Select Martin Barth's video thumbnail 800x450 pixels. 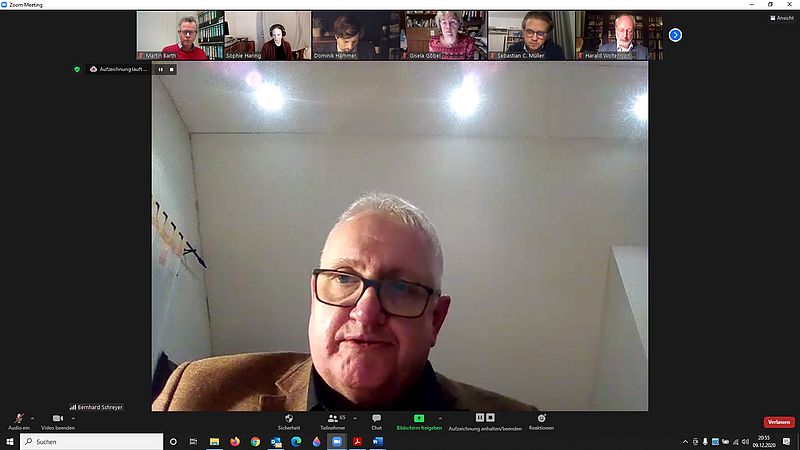(180, 36)
